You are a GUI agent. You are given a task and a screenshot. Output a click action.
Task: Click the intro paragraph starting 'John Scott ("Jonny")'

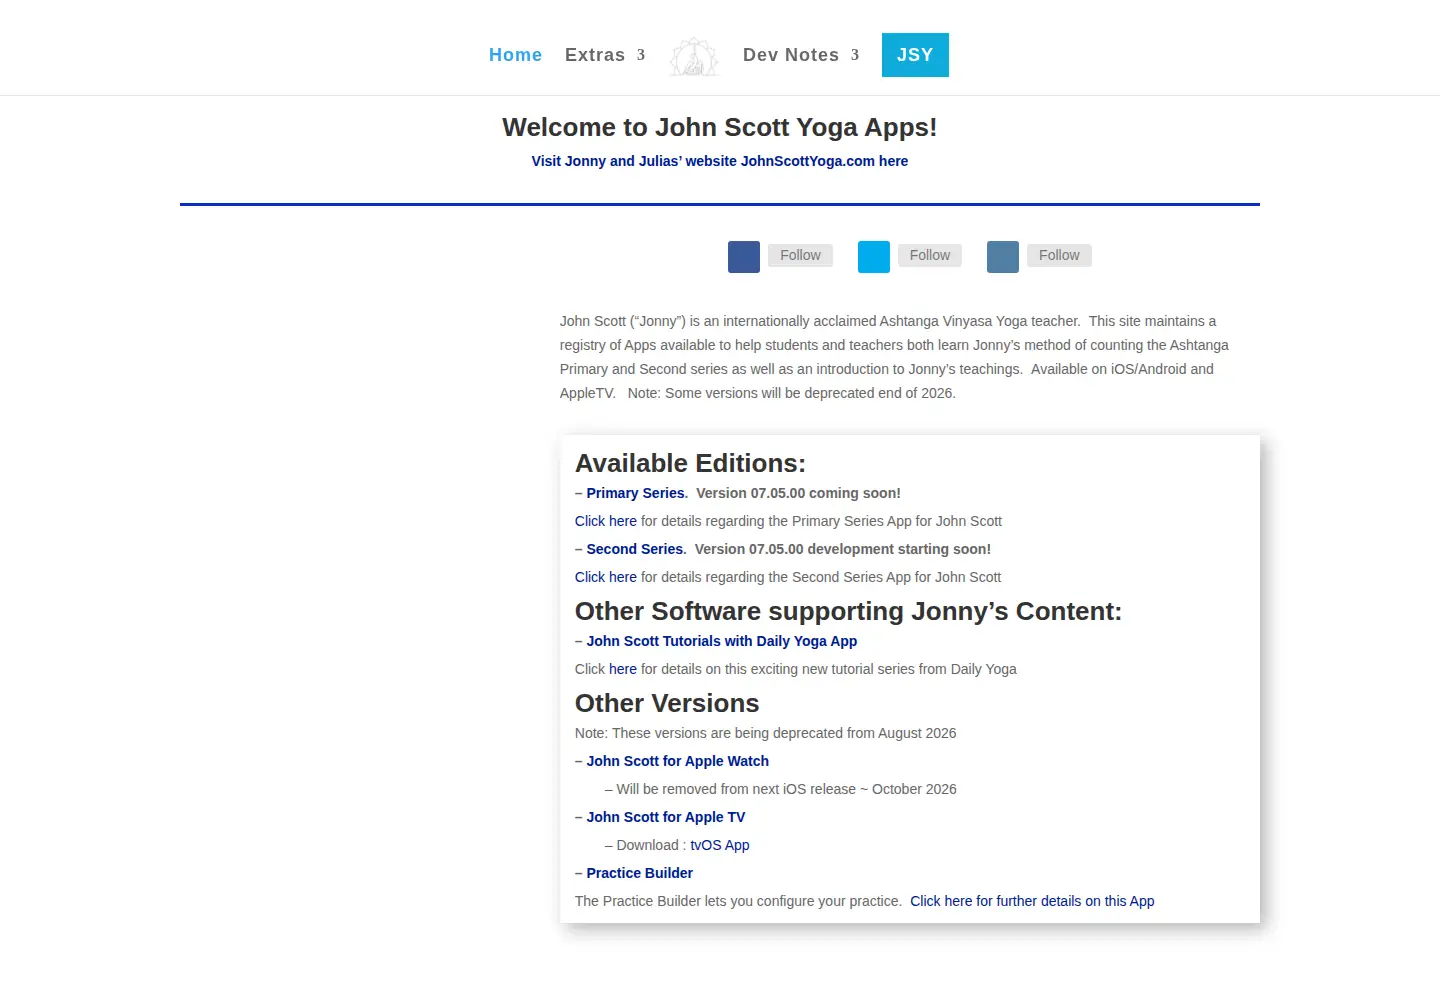(894, 357)
